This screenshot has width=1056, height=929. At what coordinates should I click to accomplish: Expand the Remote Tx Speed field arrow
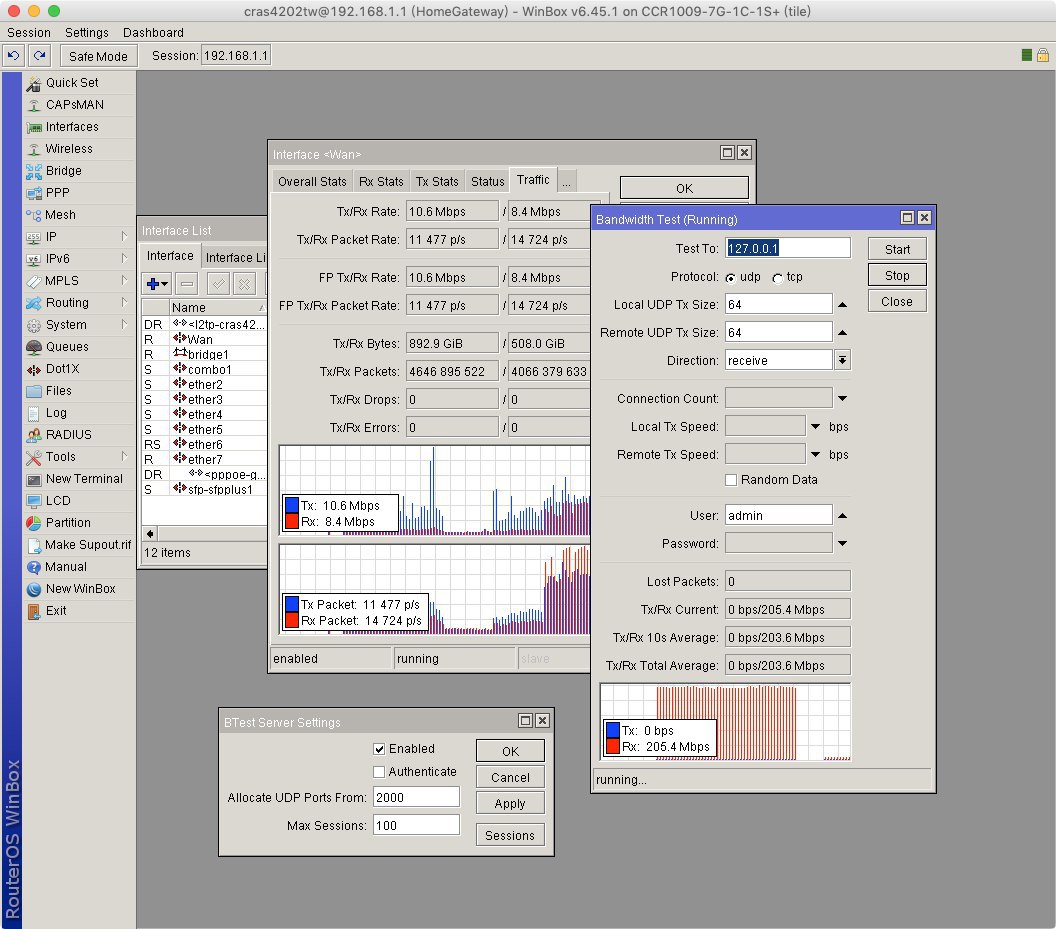point(816,455)
